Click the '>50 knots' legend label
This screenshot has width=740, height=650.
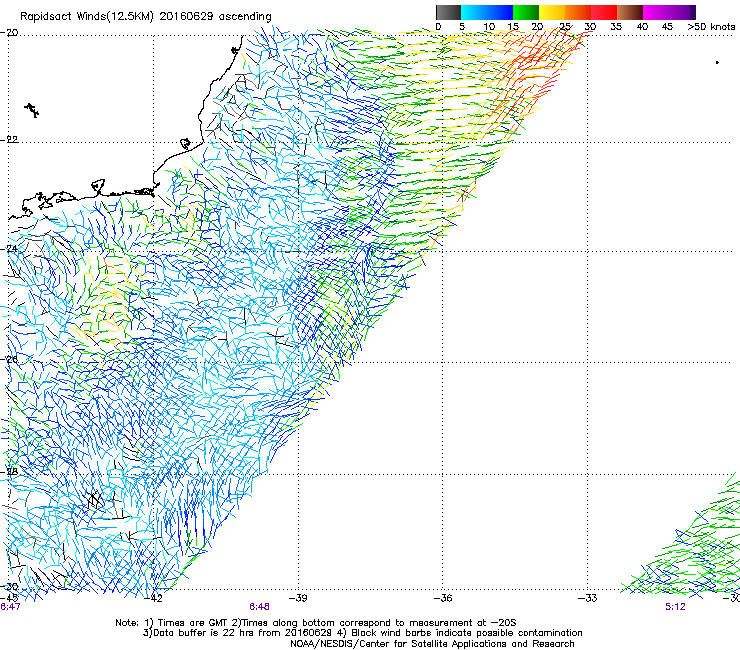711,26
